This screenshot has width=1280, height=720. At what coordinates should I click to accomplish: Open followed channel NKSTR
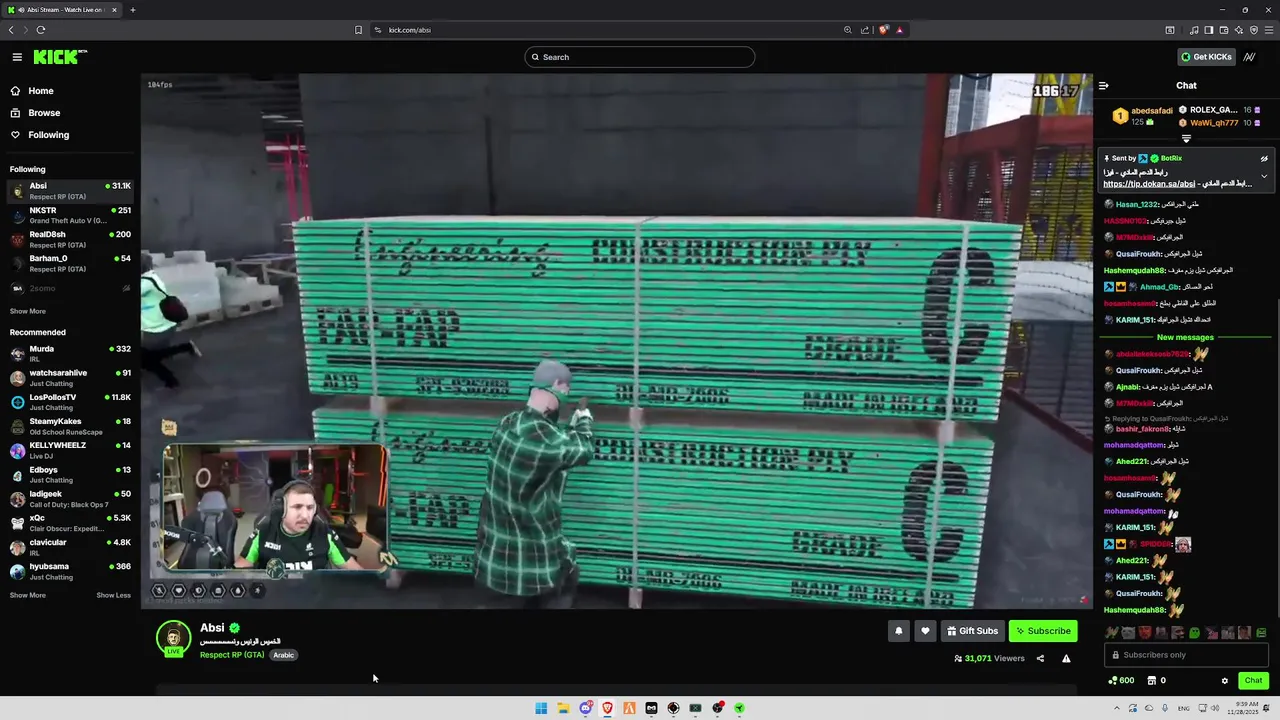(70, 215)
